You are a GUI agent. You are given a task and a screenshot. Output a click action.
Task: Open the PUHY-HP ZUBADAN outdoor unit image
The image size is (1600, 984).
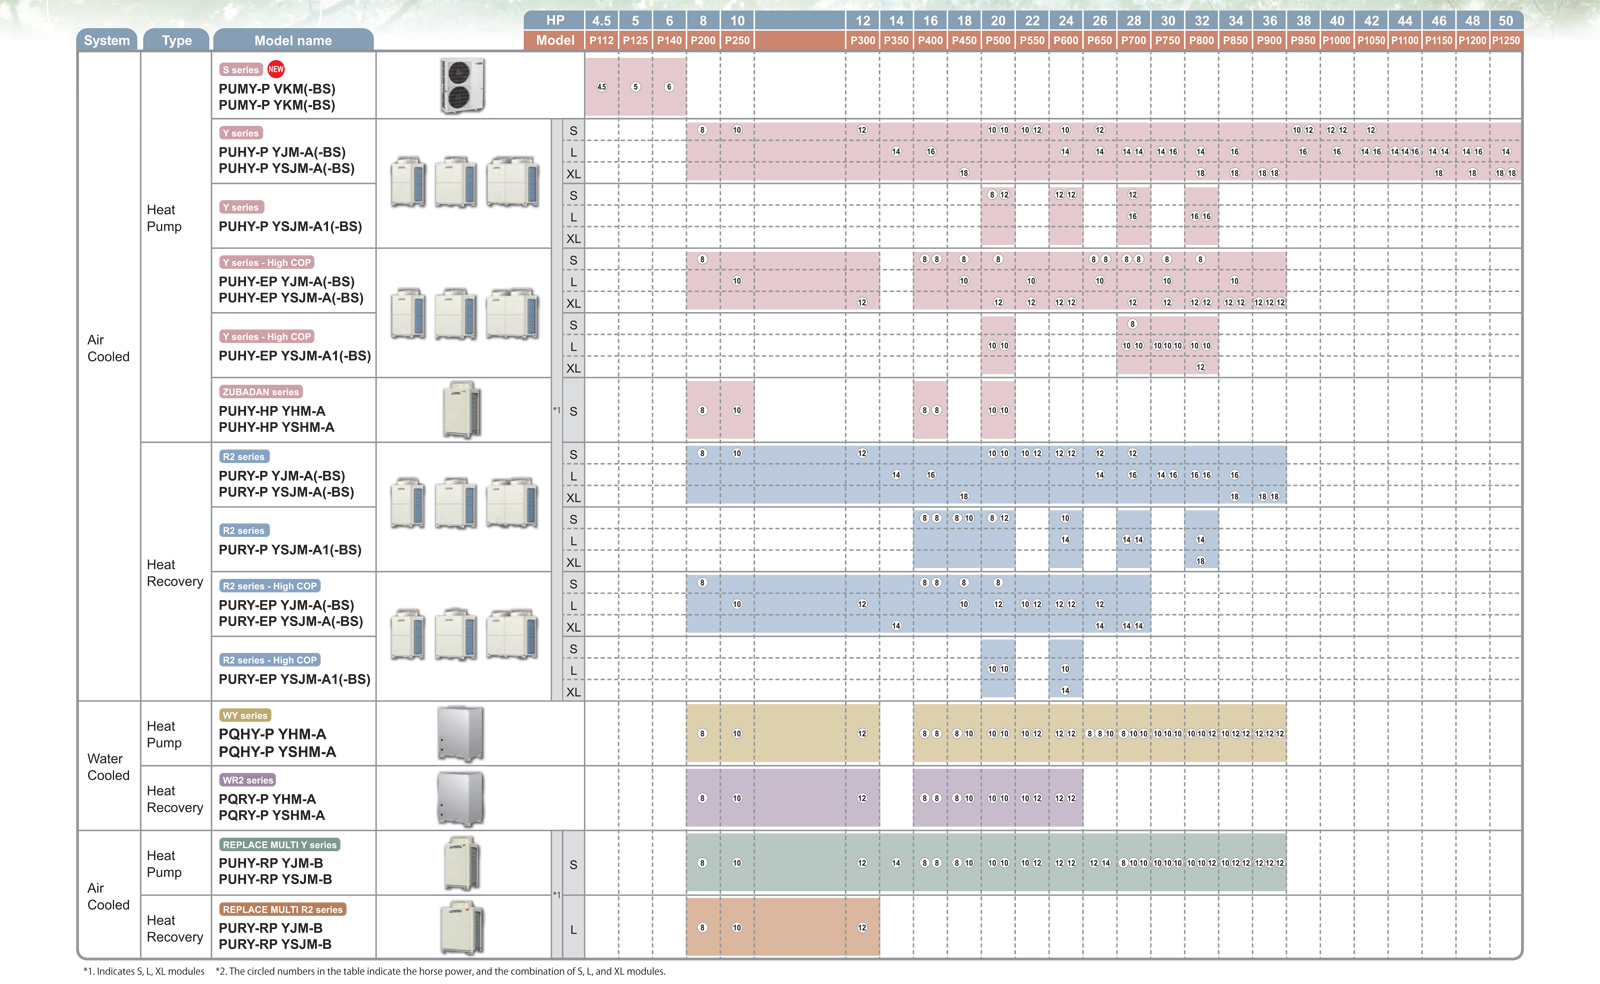click(x=461, y=410)
